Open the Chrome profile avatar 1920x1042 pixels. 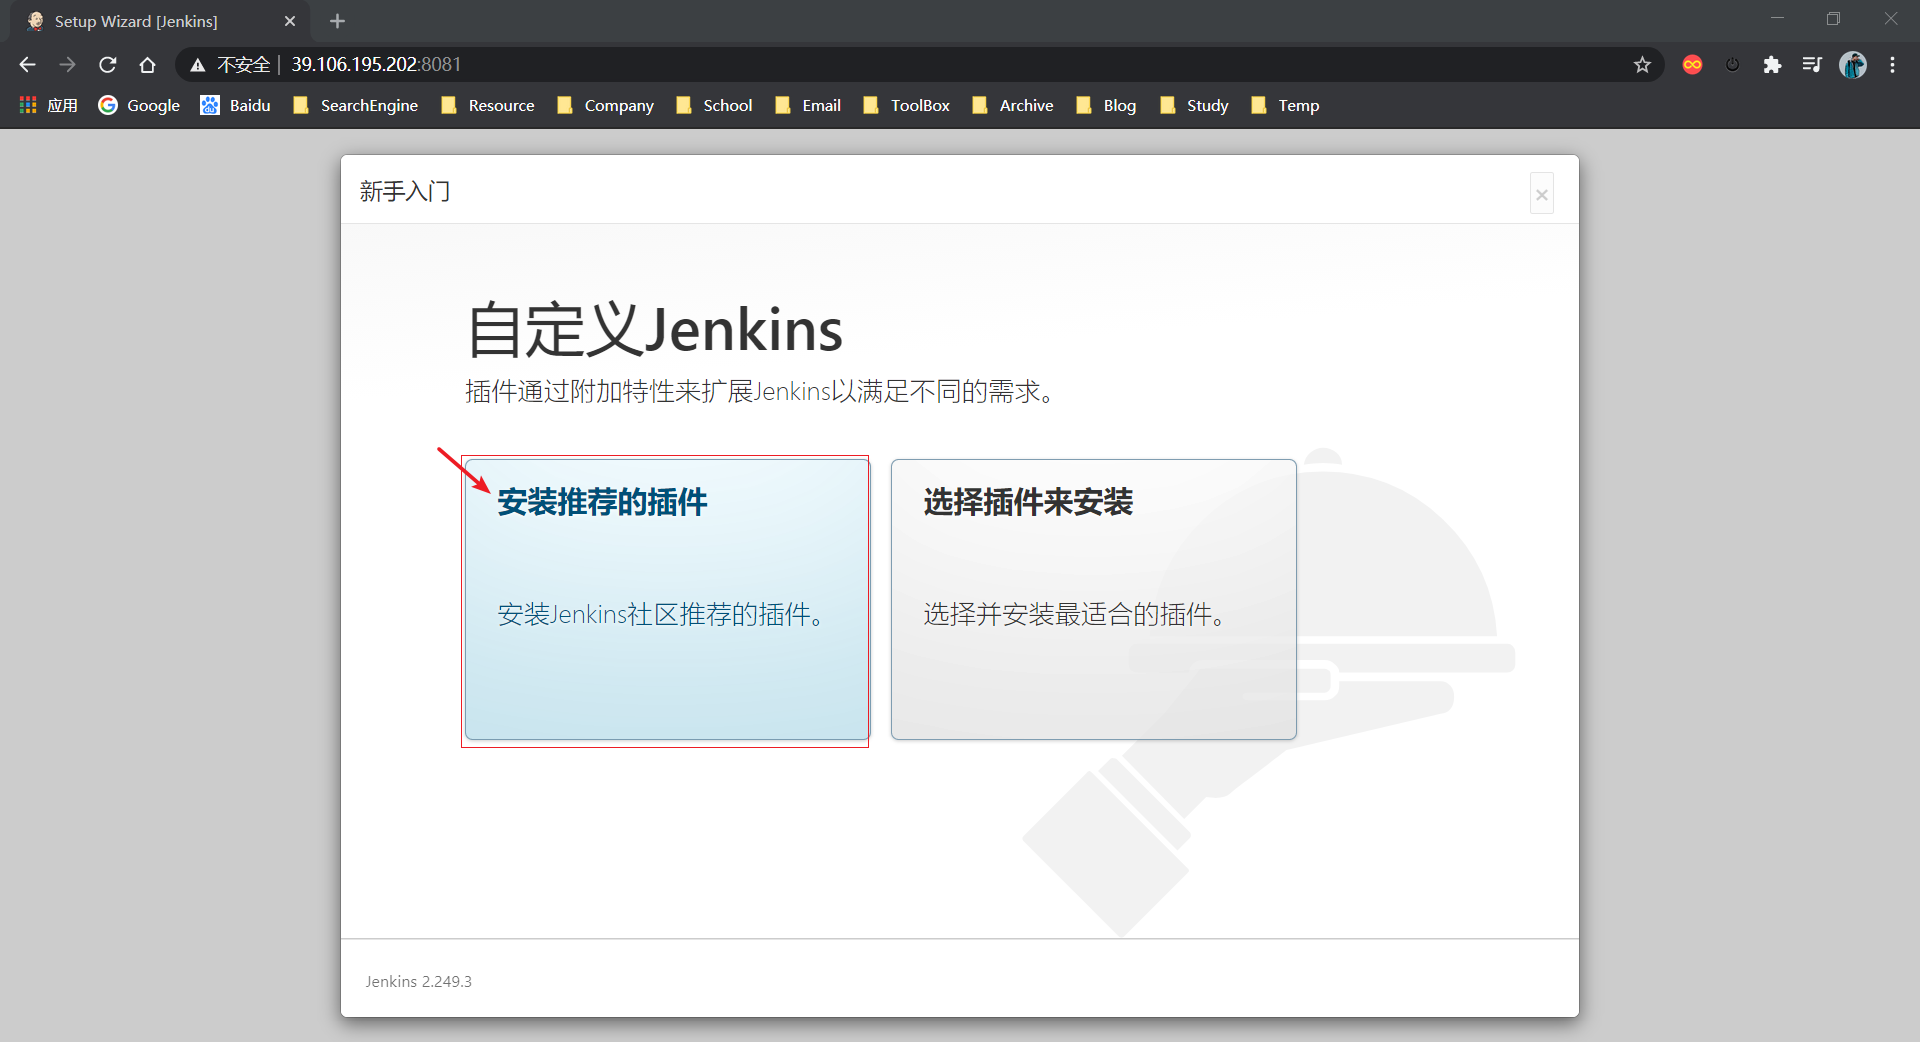(1853, 65)
